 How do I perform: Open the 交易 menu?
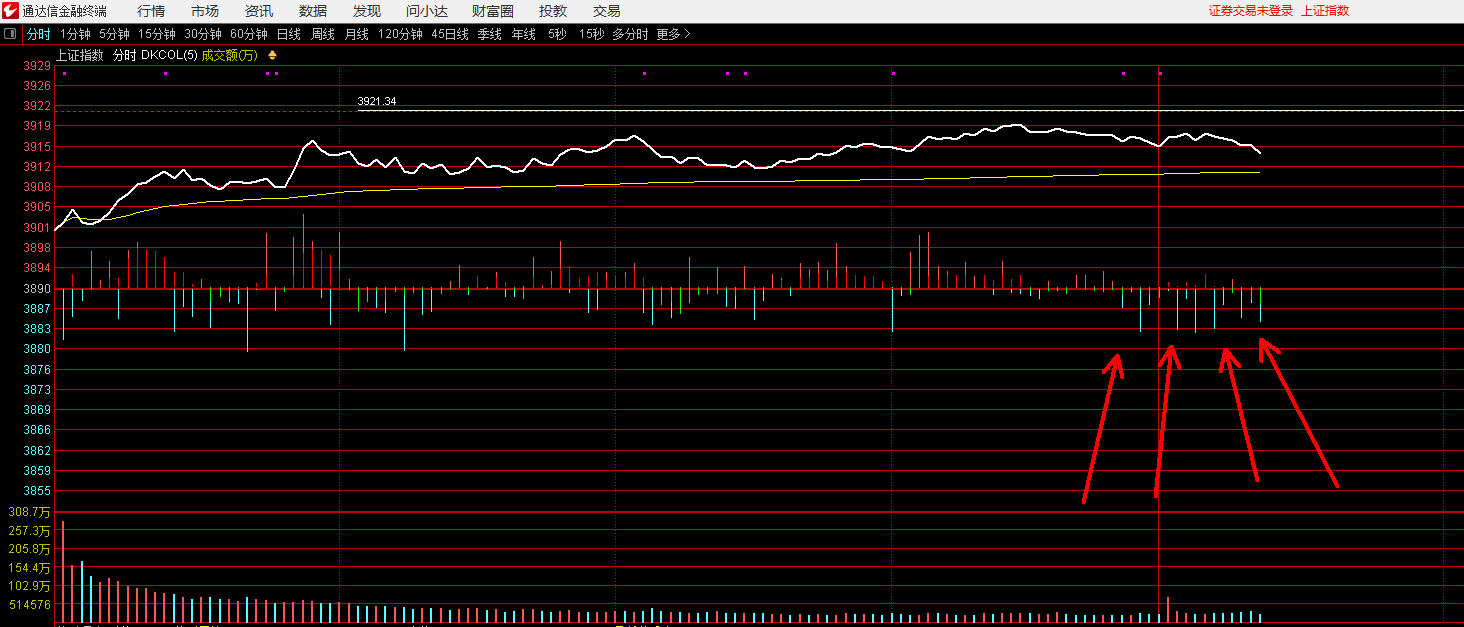(607, 11)
